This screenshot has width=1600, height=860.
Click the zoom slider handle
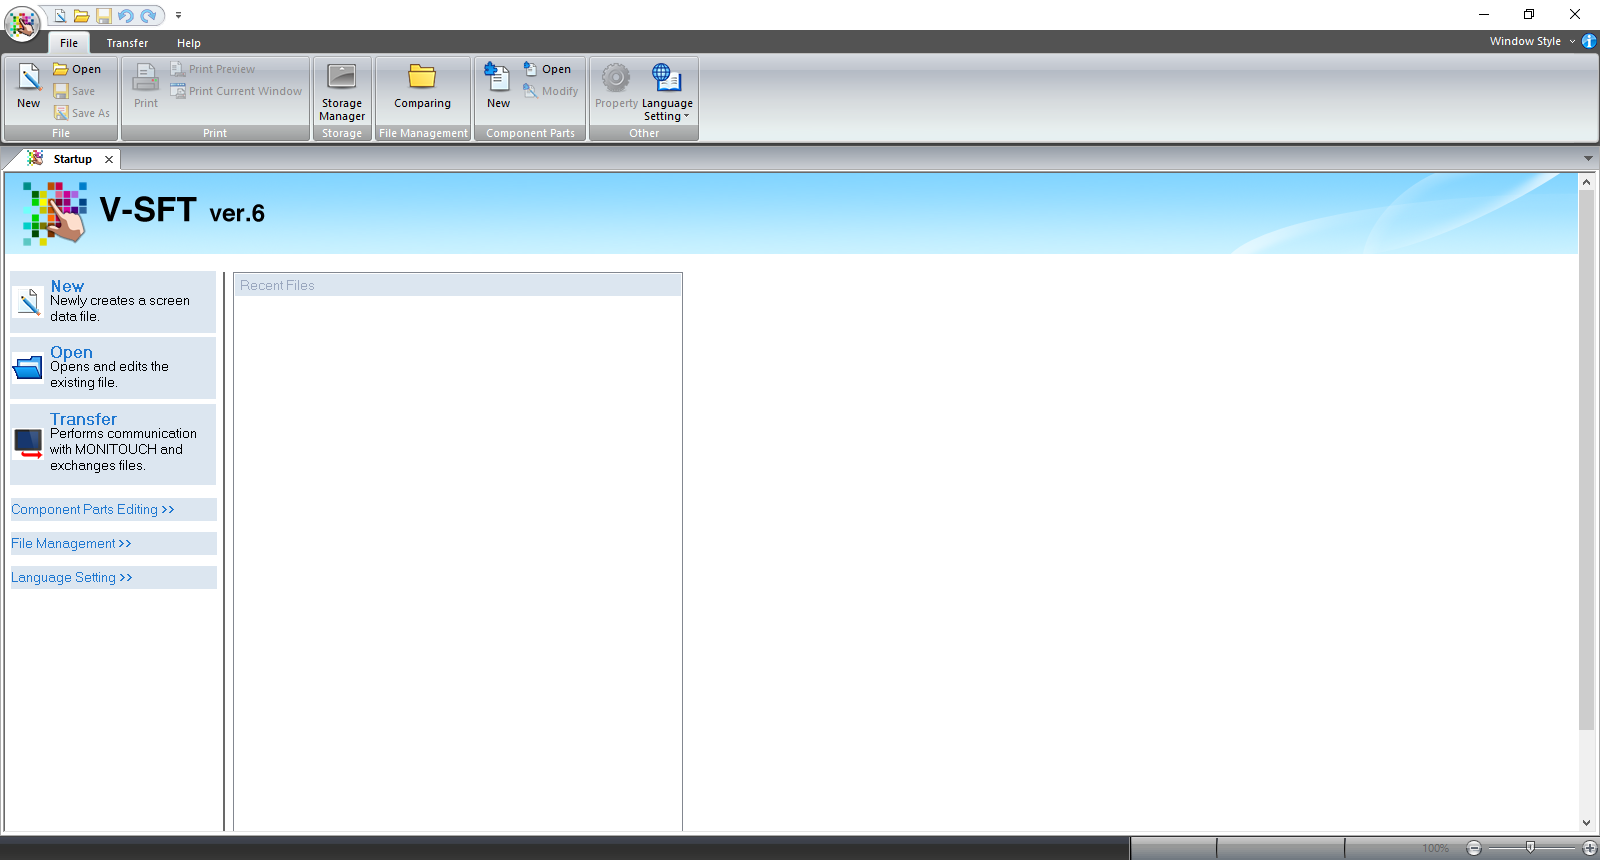point(1530,848)
